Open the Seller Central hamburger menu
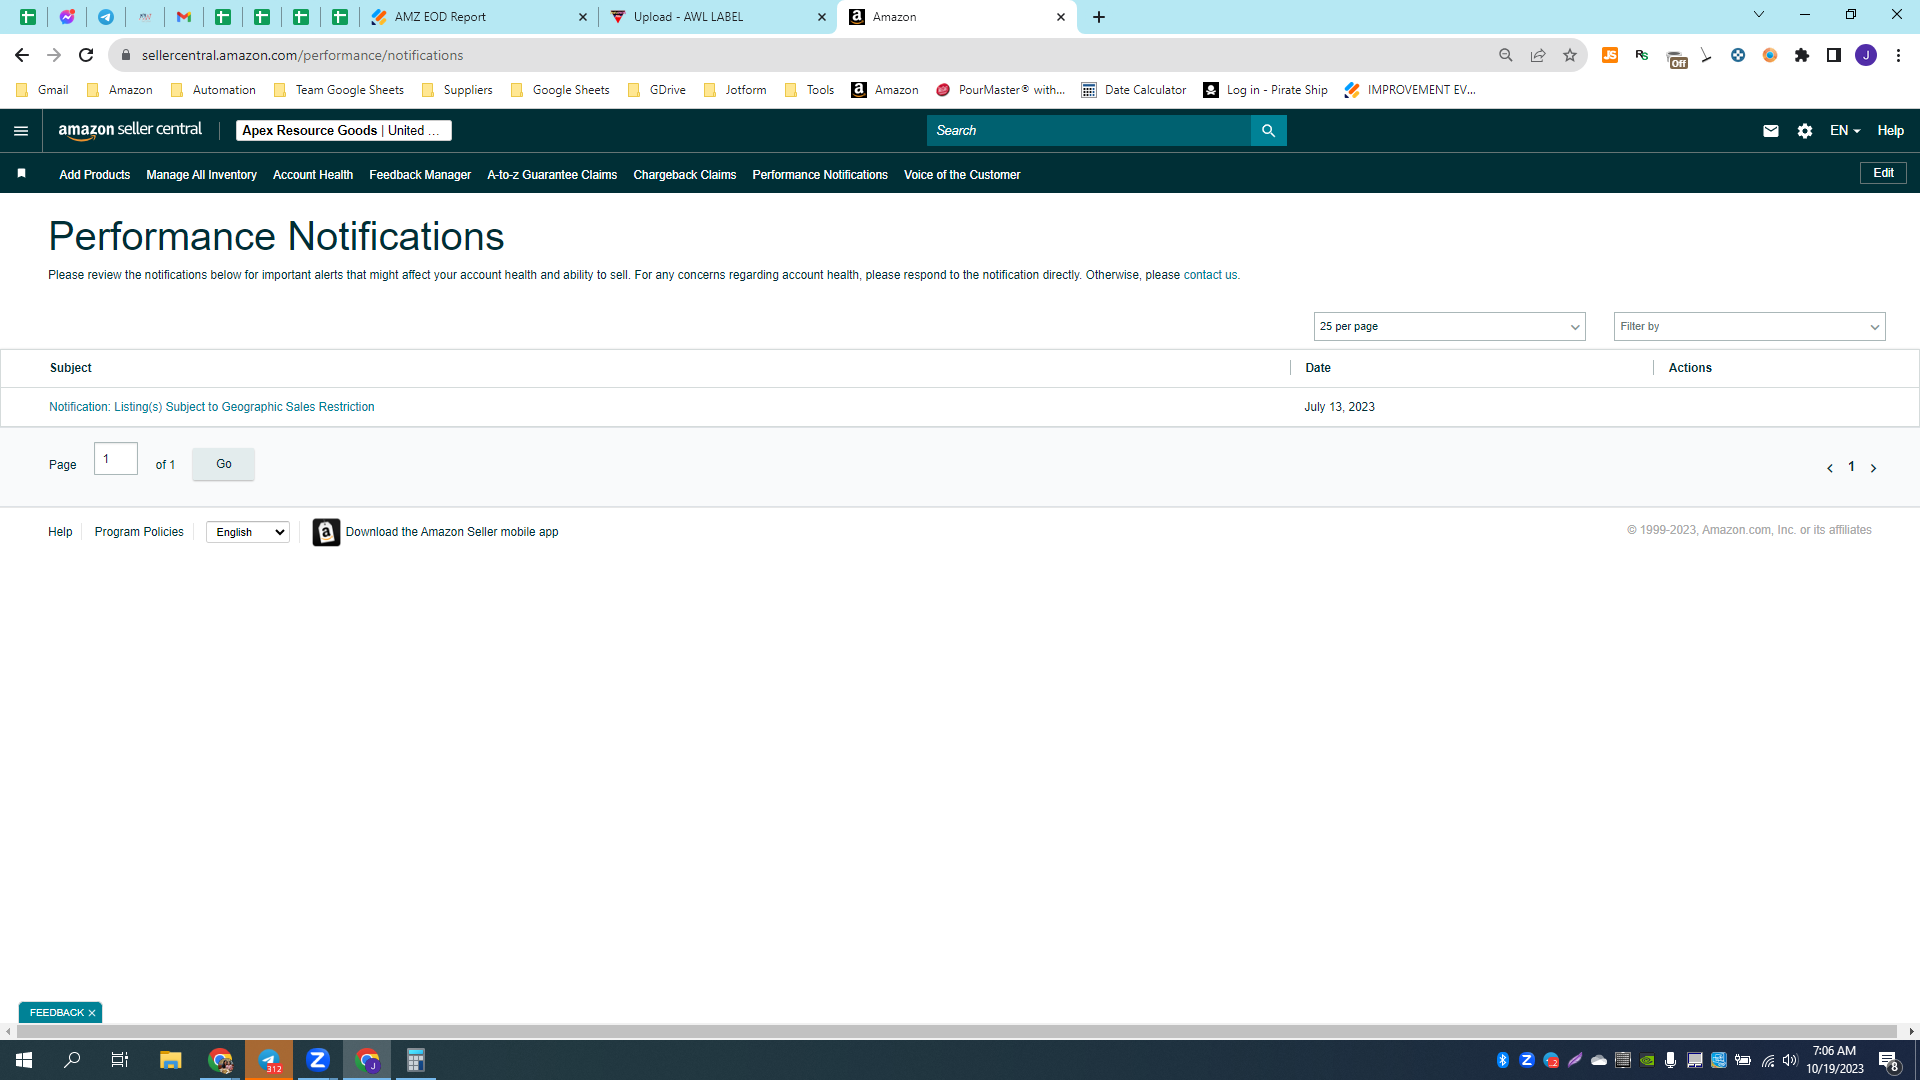 coord(21,131)
